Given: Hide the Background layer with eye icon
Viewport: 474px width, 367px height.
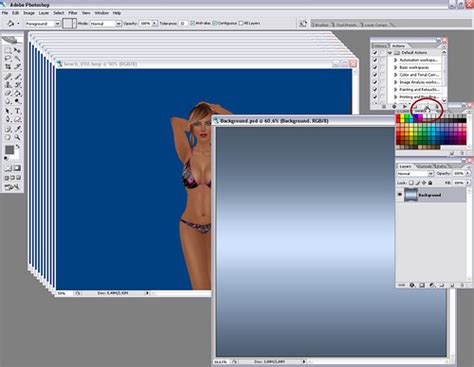Looking at the screenshot, I should point(400,195).
